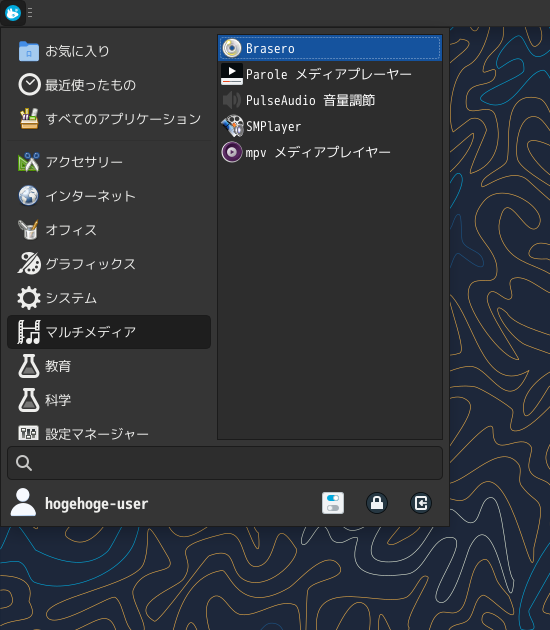Viewport: 550px width, 630px height.
Task: Open システム category
Action: [x=109, y=298]
